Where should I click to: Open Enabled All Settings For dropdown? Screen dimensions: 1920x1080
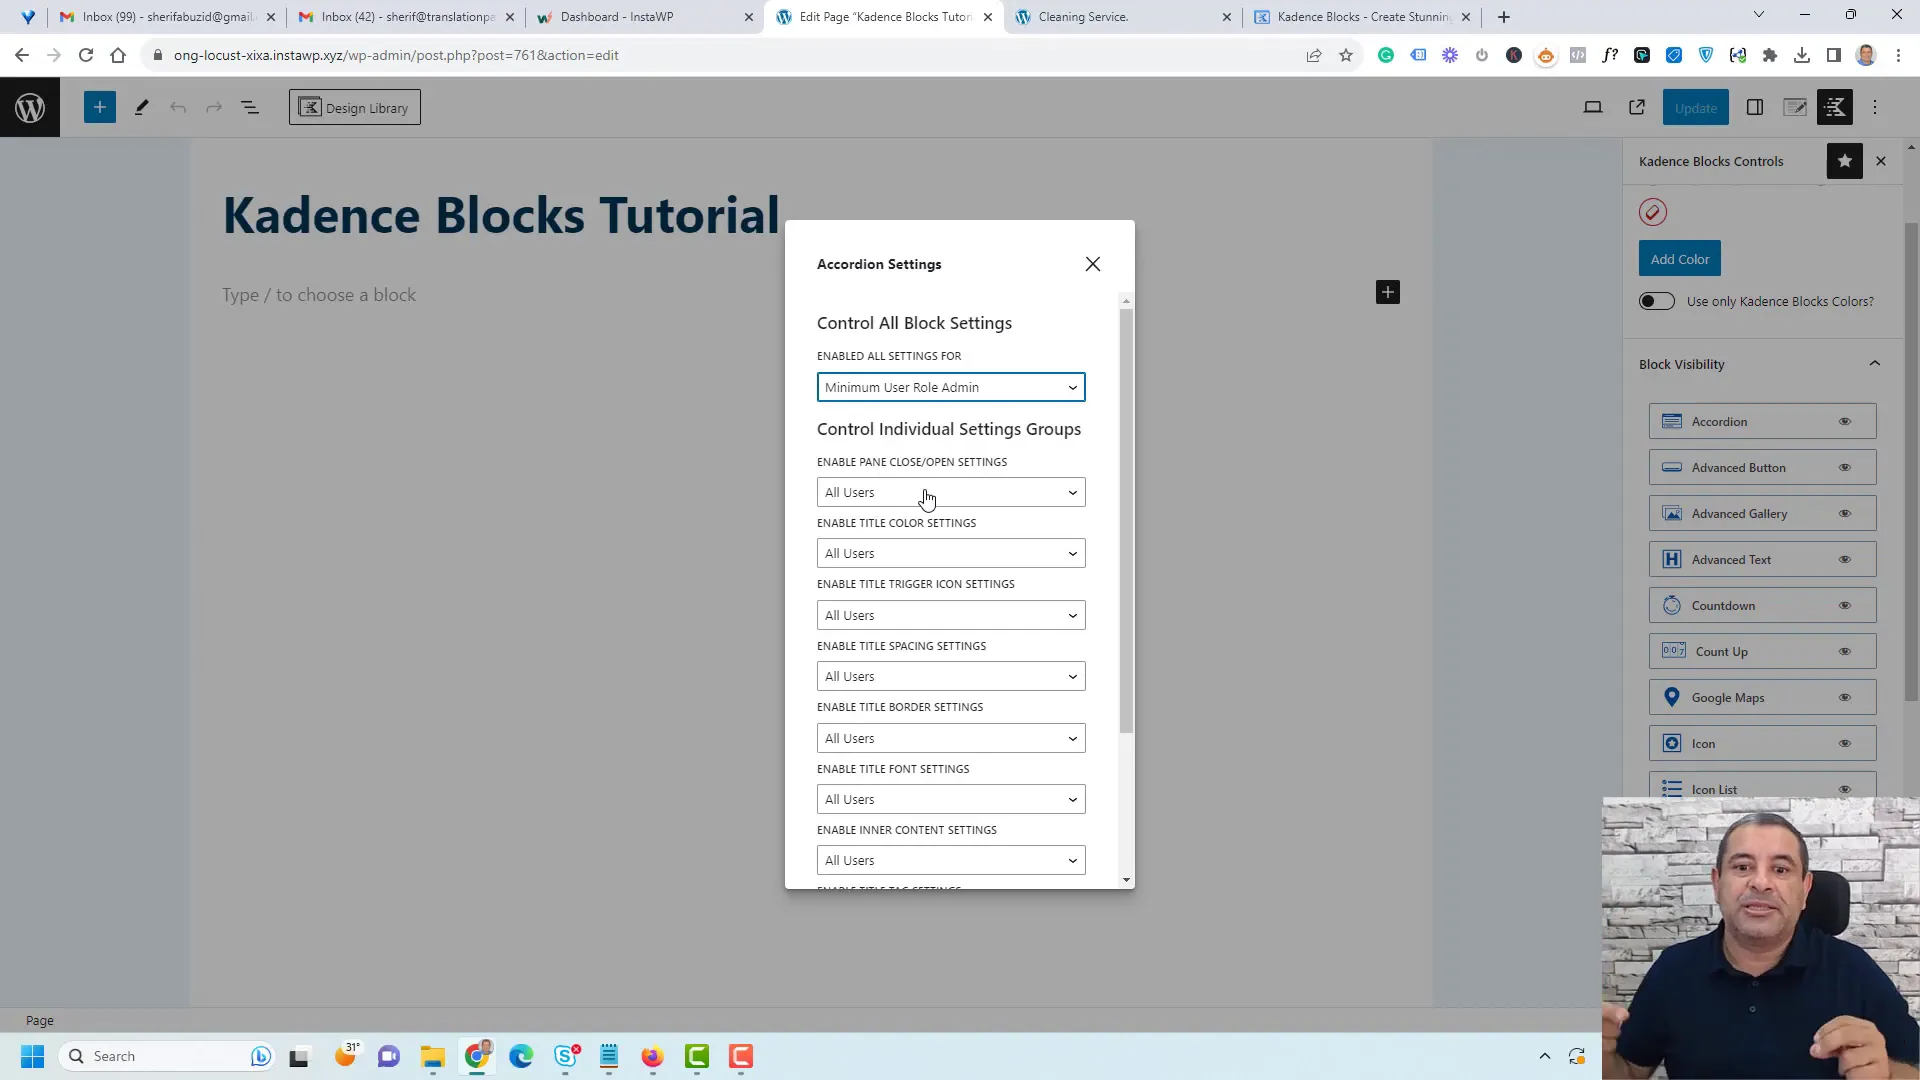pos(951,387)
